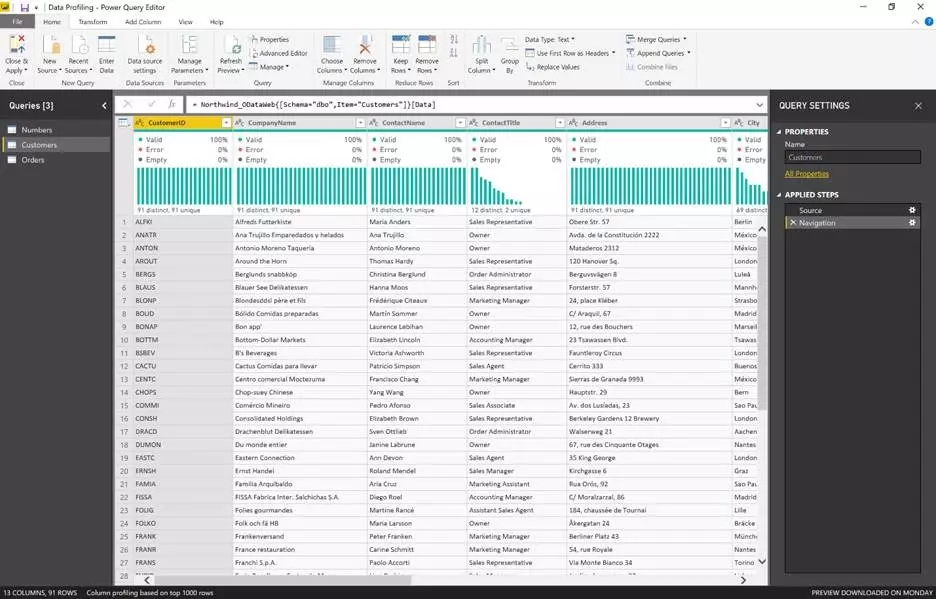936x599 pixels.
Task: Open the Data Type: Text dropdown
Action: pyautogui.click(x=550, y=39)
